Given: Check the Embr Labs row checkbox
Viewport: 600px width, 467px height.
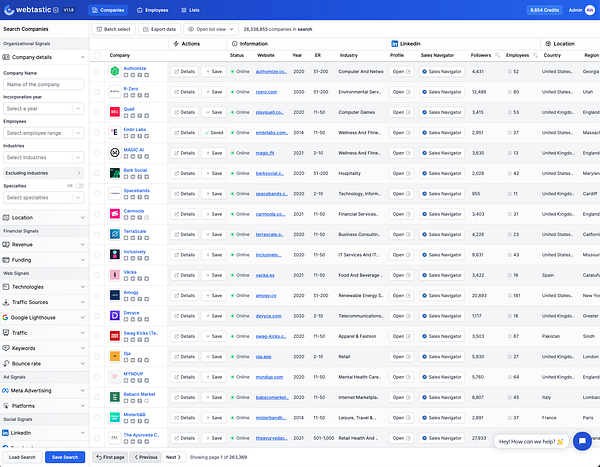Looking at the screenshot, I should click(x=97, y=132).
